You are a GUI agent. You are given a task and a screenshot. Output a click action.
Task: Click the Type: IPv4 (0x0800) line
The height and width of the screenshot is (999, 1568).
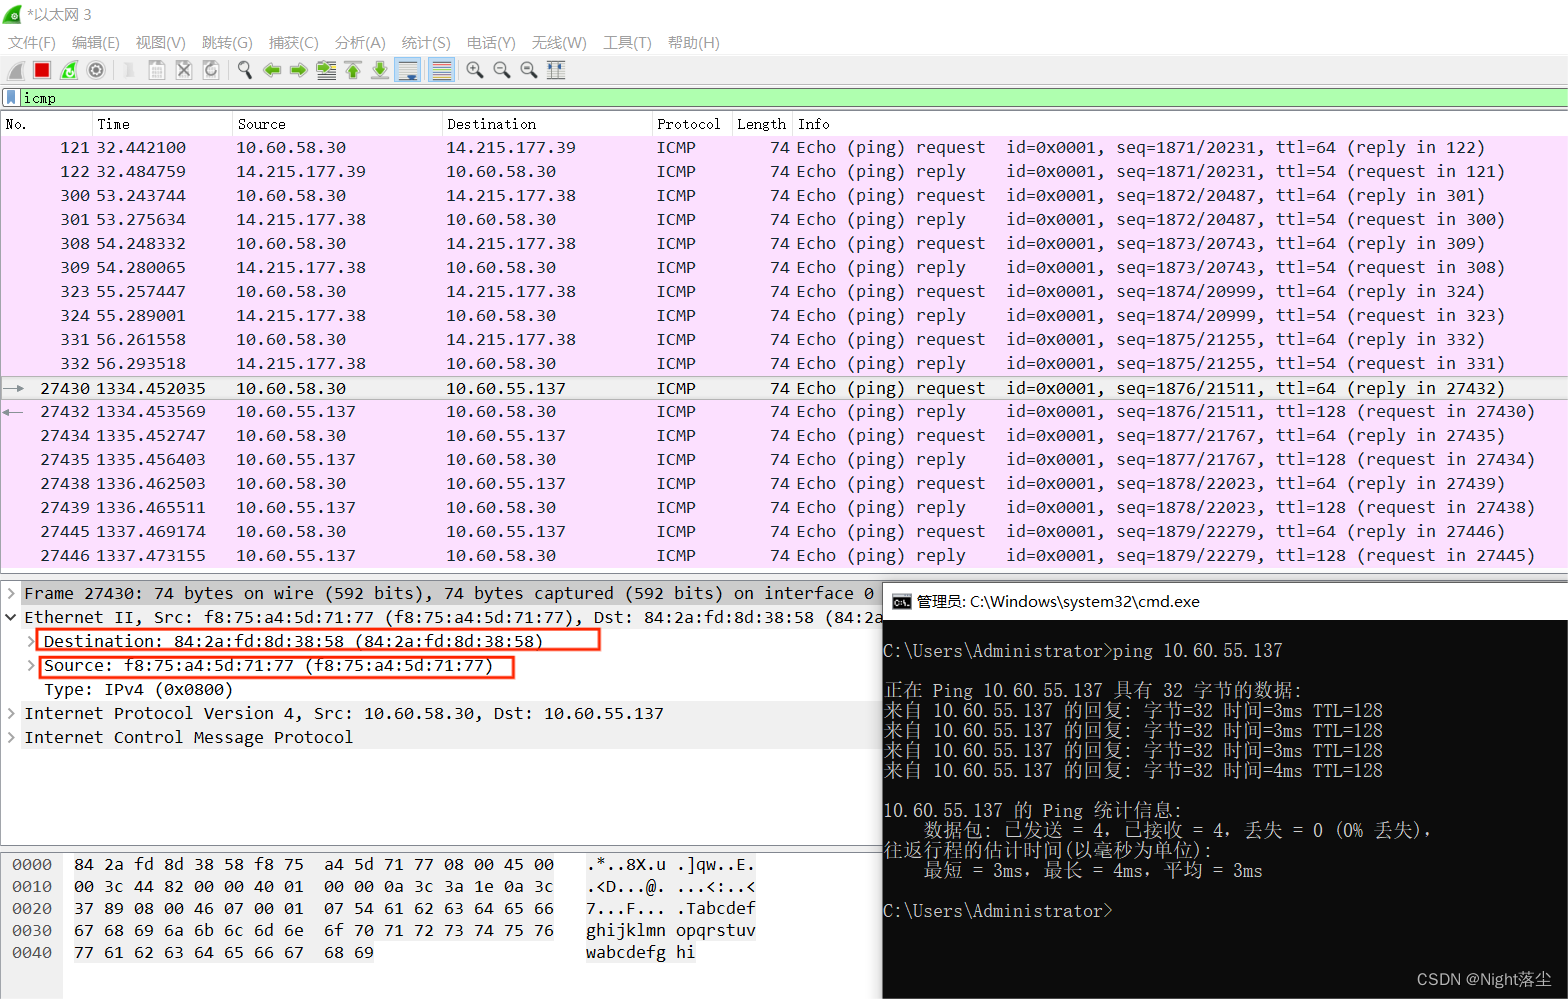[138, 690]
